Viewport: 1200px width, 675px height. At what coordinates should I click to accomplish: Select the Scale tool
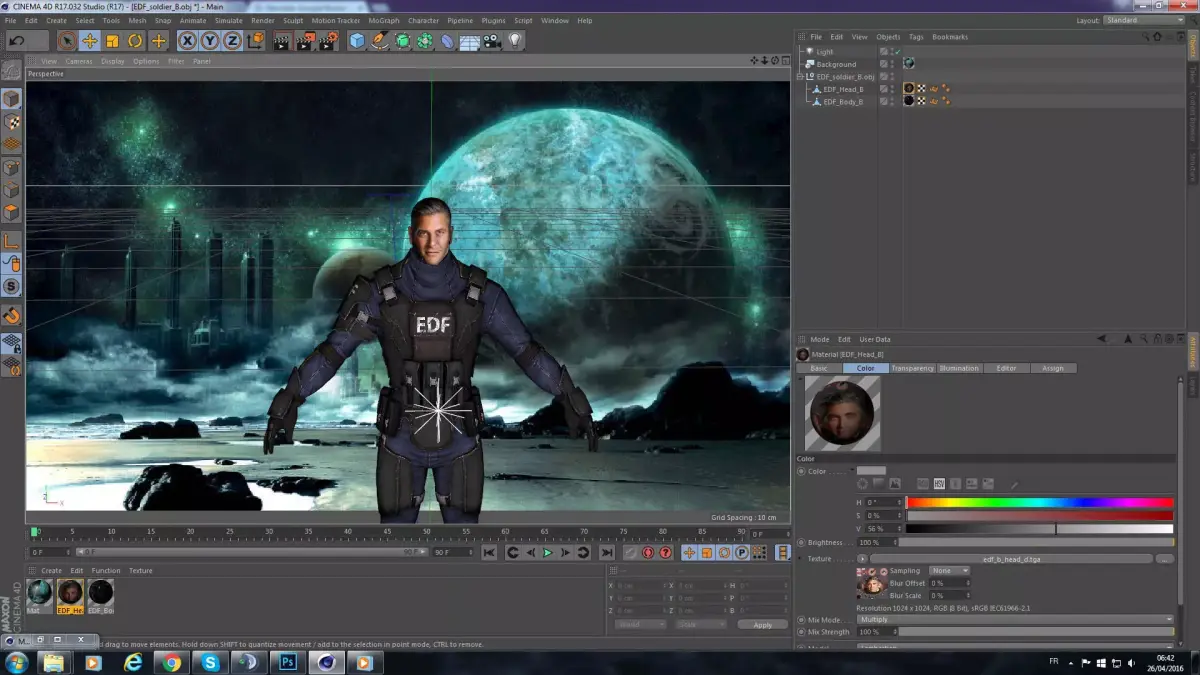point(112,41)
